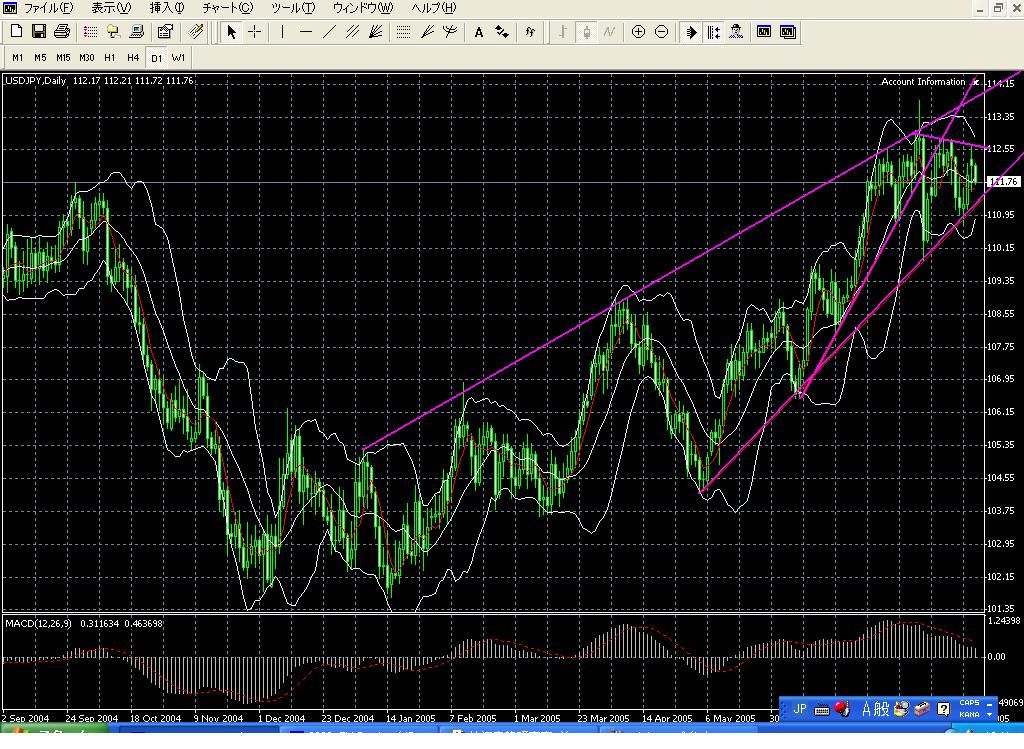1024x749 pixels.
Task: Select the crosshair cursor tool
Action: [x=255, y=32]
